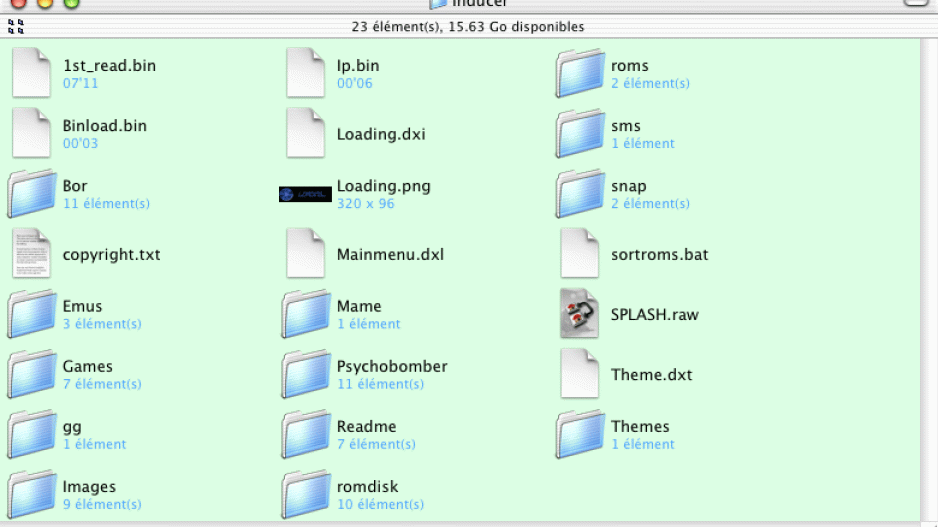Select the sortroms.bat file icon
The height and width of the screenshot is (527, 938).
pos(579,254)
